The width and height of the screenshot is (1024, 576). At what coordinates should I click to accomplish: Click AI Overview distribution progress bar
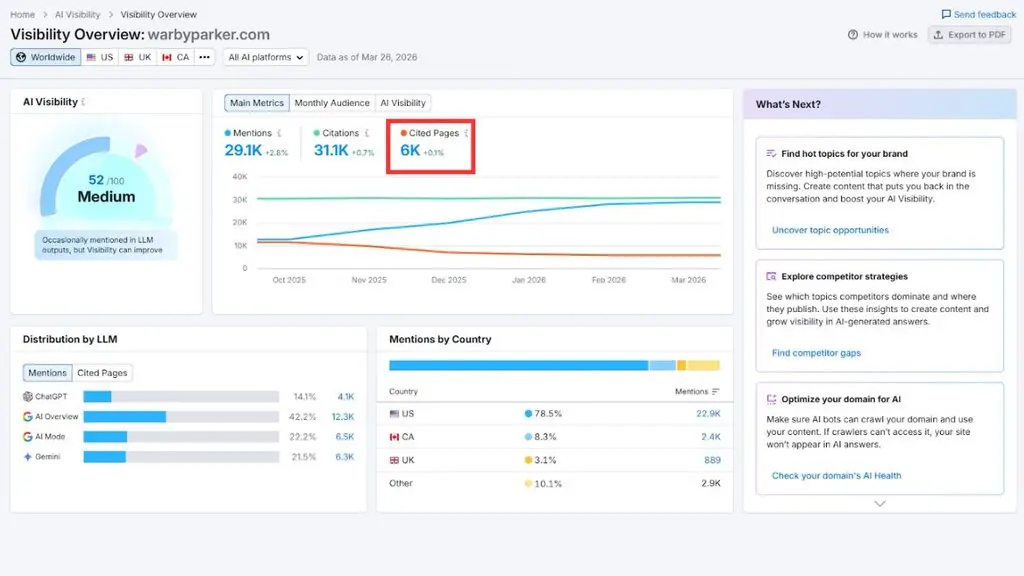181,417
